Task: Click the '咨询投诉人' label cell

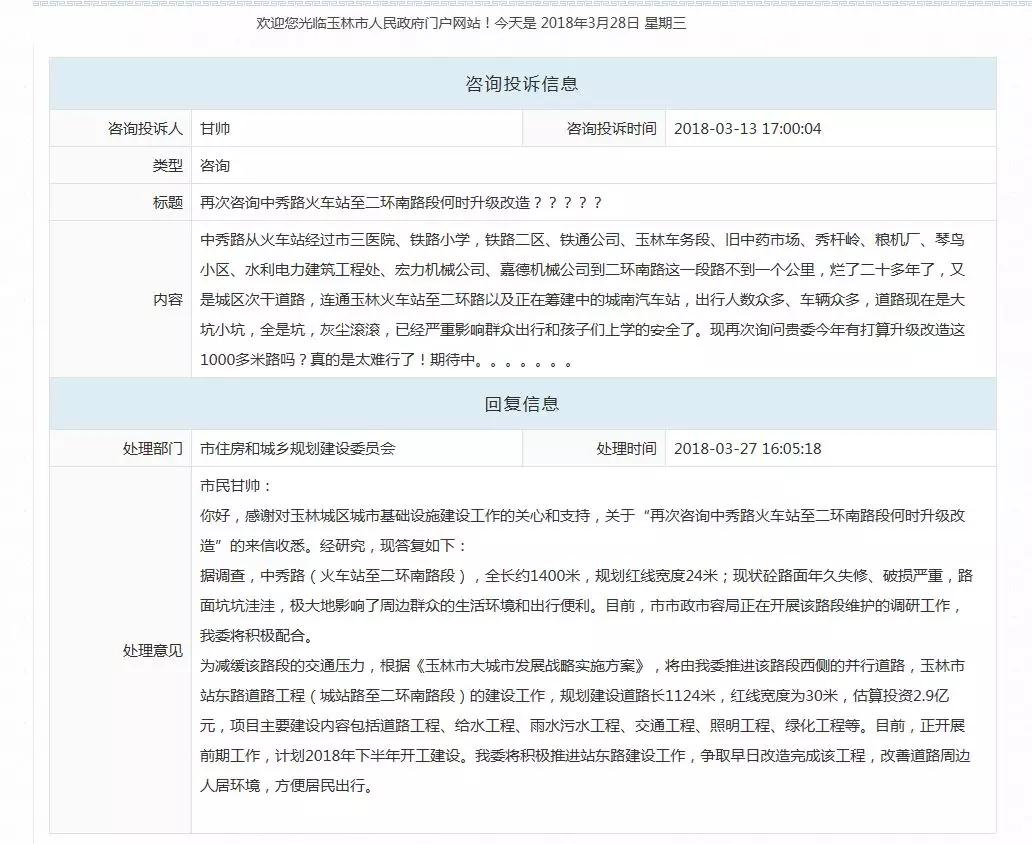Action: pos(120,128)
